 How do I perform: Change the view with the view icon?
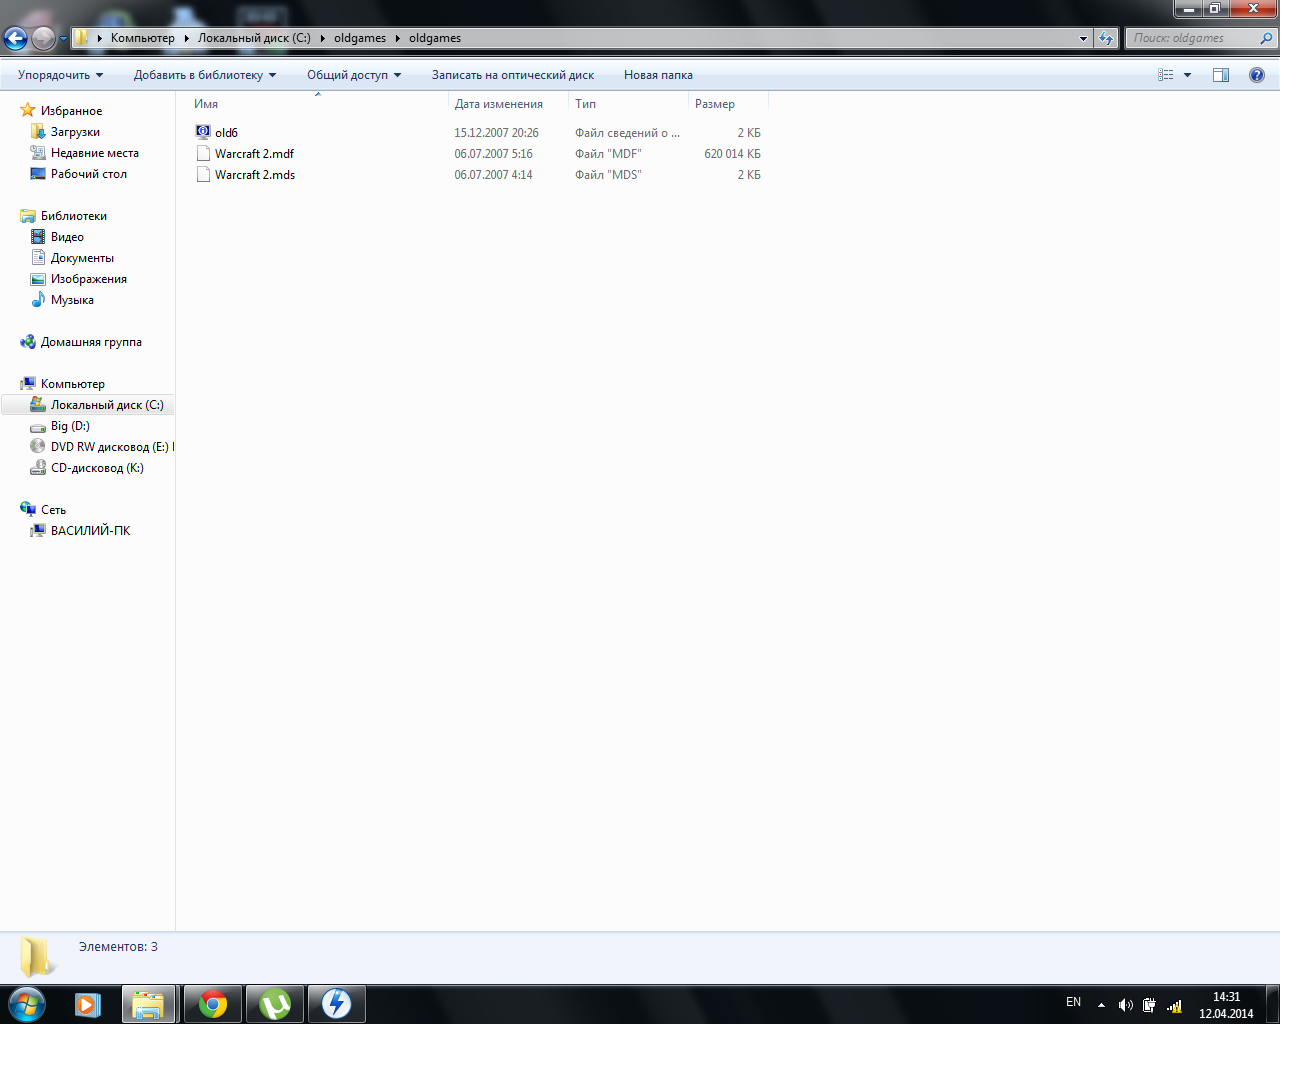(x=1166, y=75)
